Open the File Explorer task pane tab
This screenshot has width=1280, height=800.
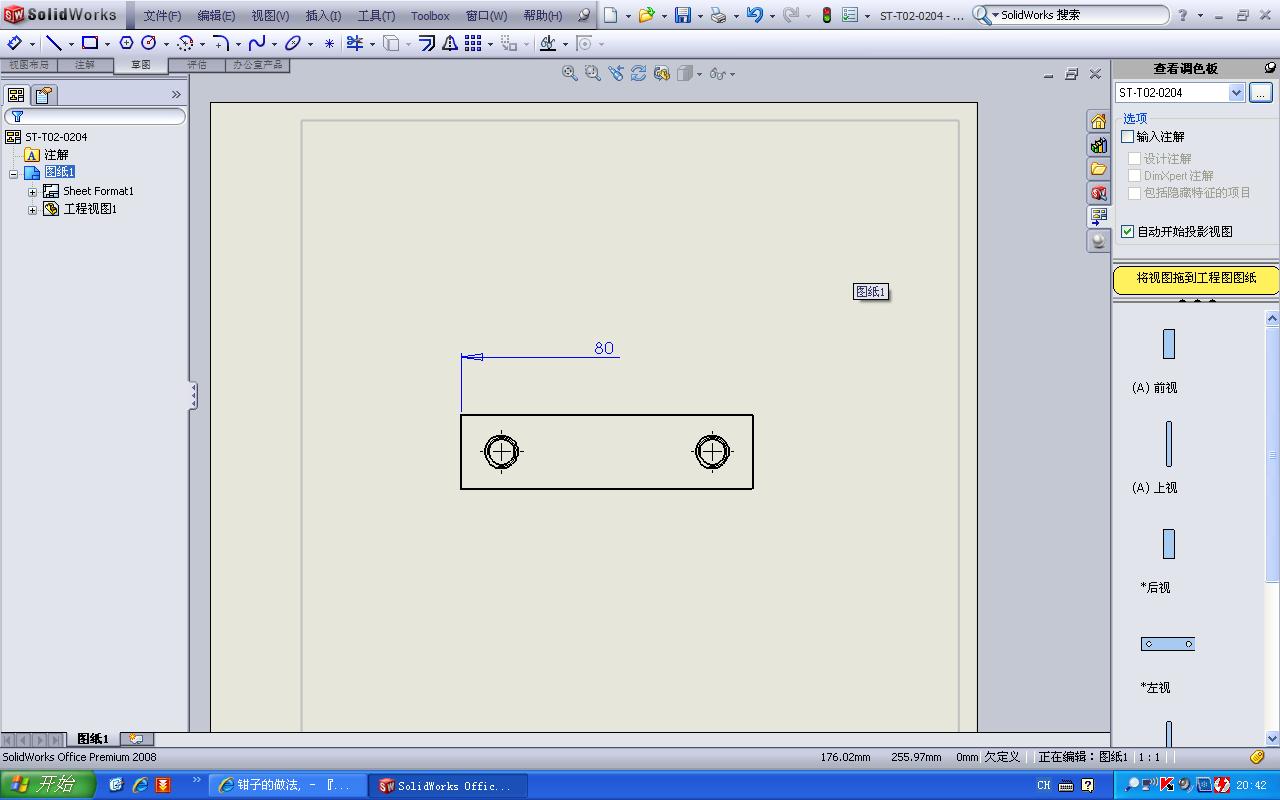1099,169
